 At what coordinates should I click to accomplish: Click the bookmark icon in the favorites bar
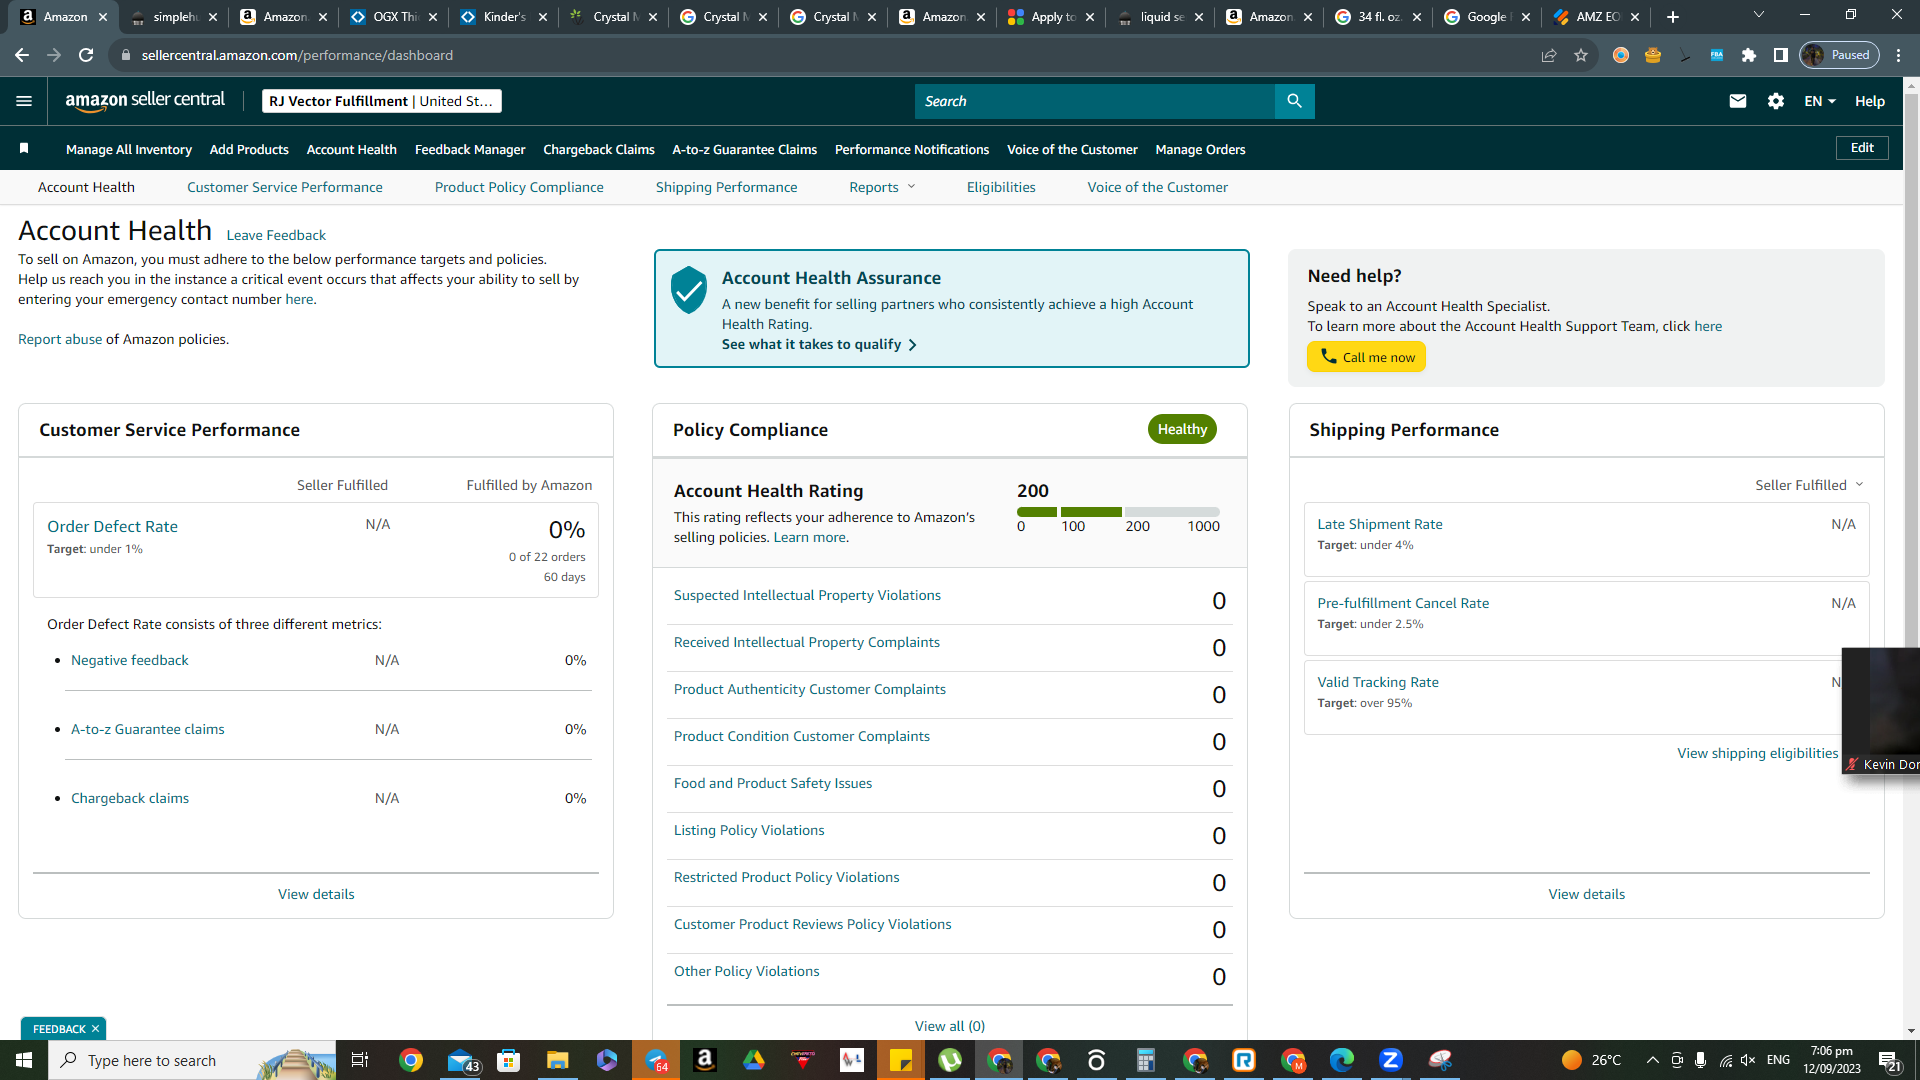click(24, 149)
